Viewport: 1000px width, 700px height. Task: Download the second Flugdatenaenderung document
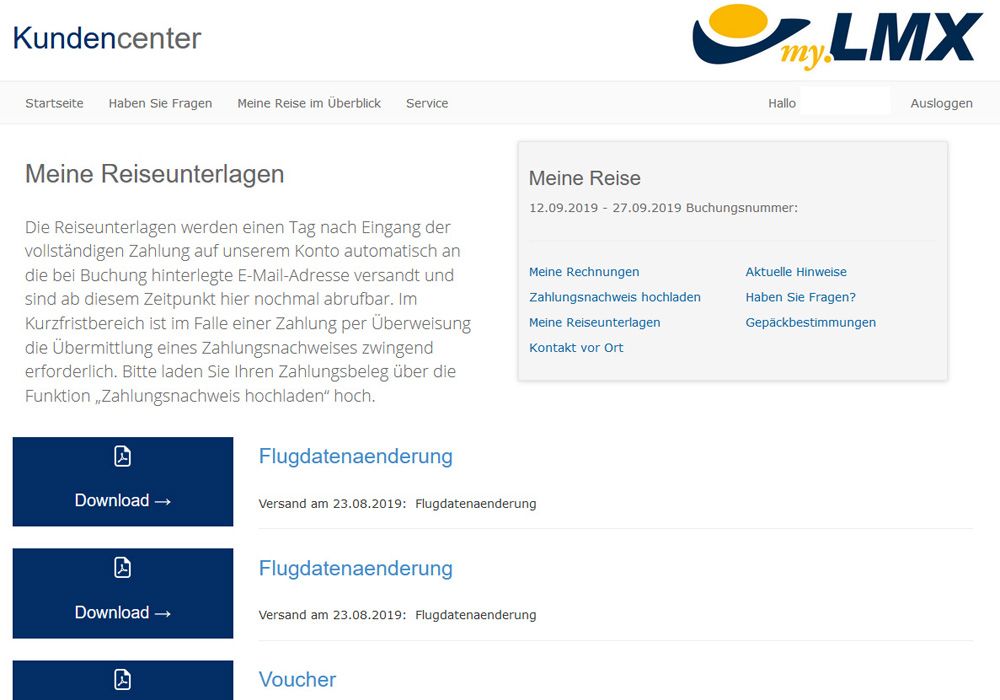click(x=122, y=612)
